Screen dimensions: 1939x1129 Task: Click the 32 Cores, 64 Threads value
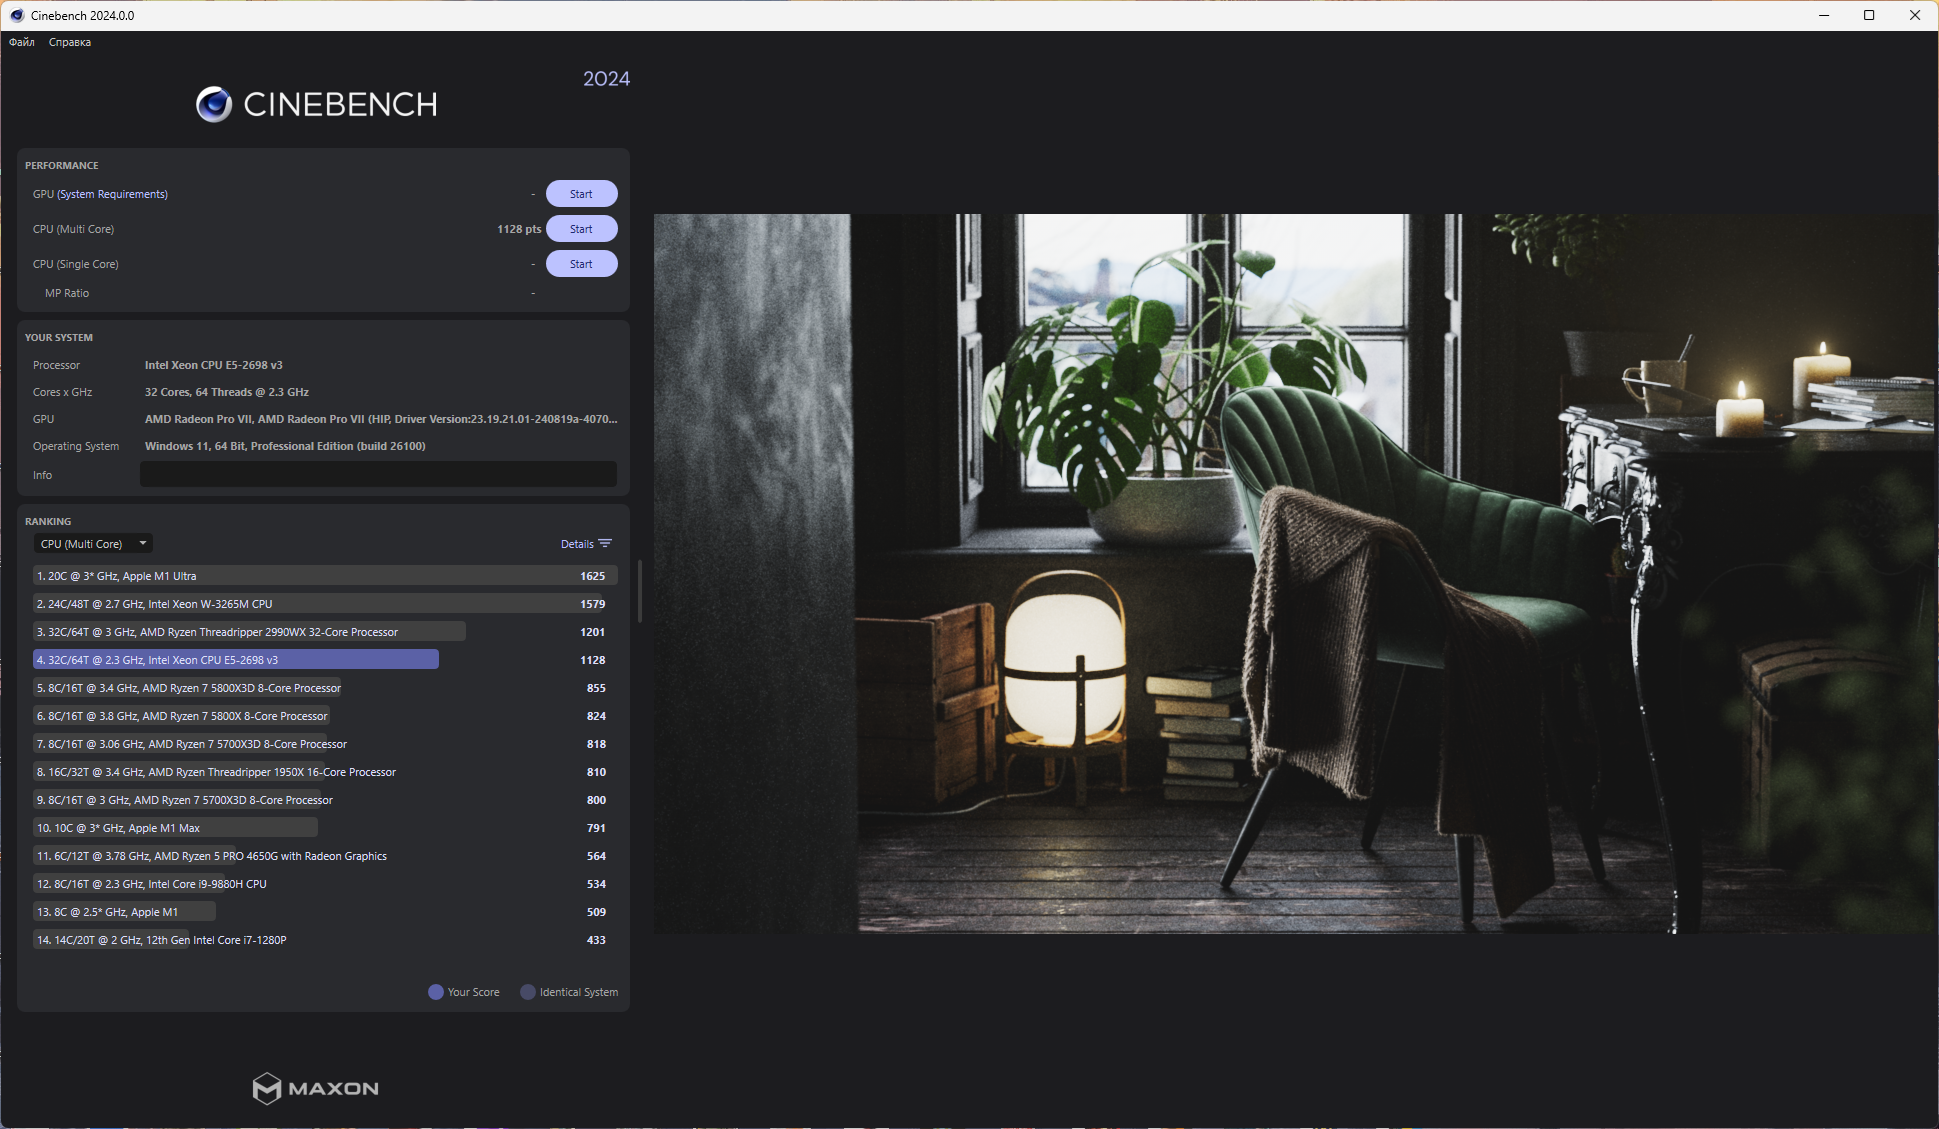click(x=227, y=392)
